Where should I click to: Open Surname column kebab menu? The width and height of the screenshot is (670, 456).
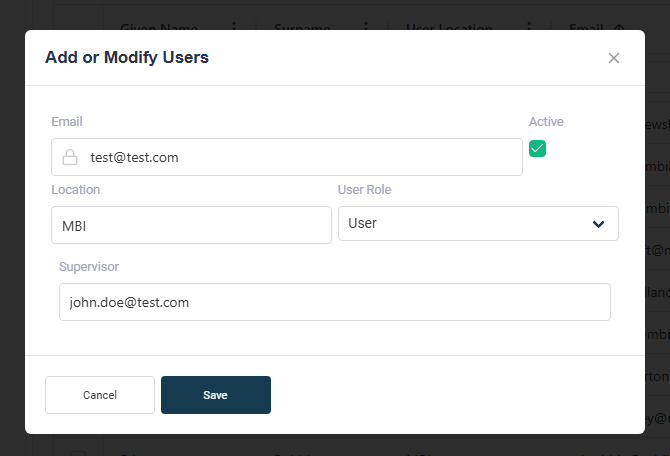[x=366, y=29]
